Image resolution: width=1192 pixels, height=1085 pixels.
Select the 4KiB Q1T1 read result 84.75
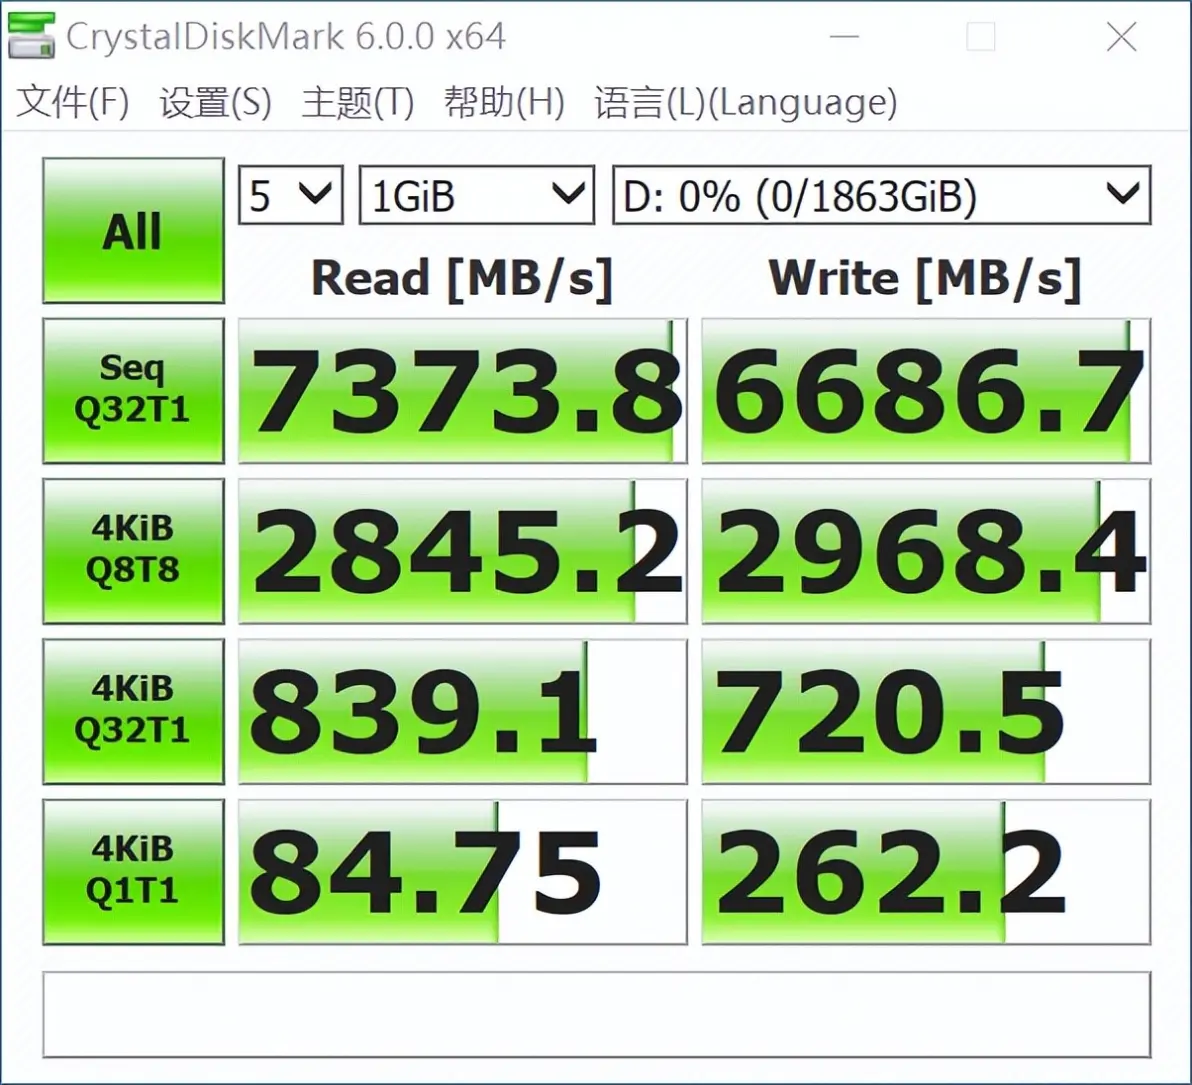coord(463,872)
